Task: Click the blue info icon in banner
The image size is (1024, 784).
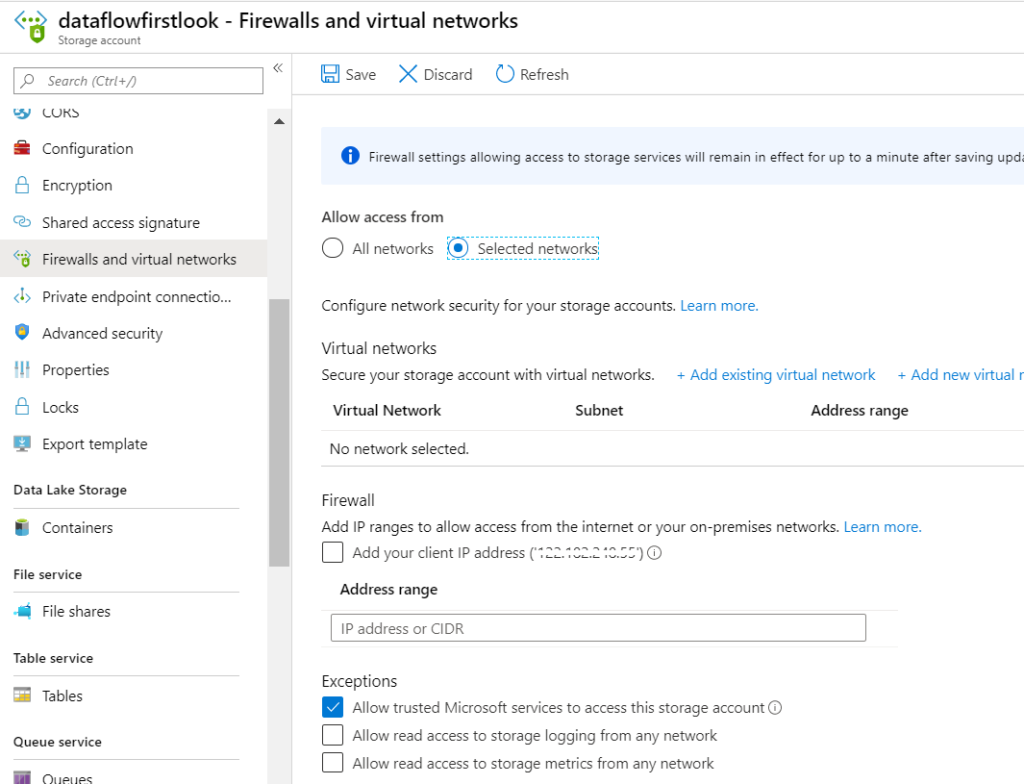Action: pyautogui.click(x=350, y=155)
